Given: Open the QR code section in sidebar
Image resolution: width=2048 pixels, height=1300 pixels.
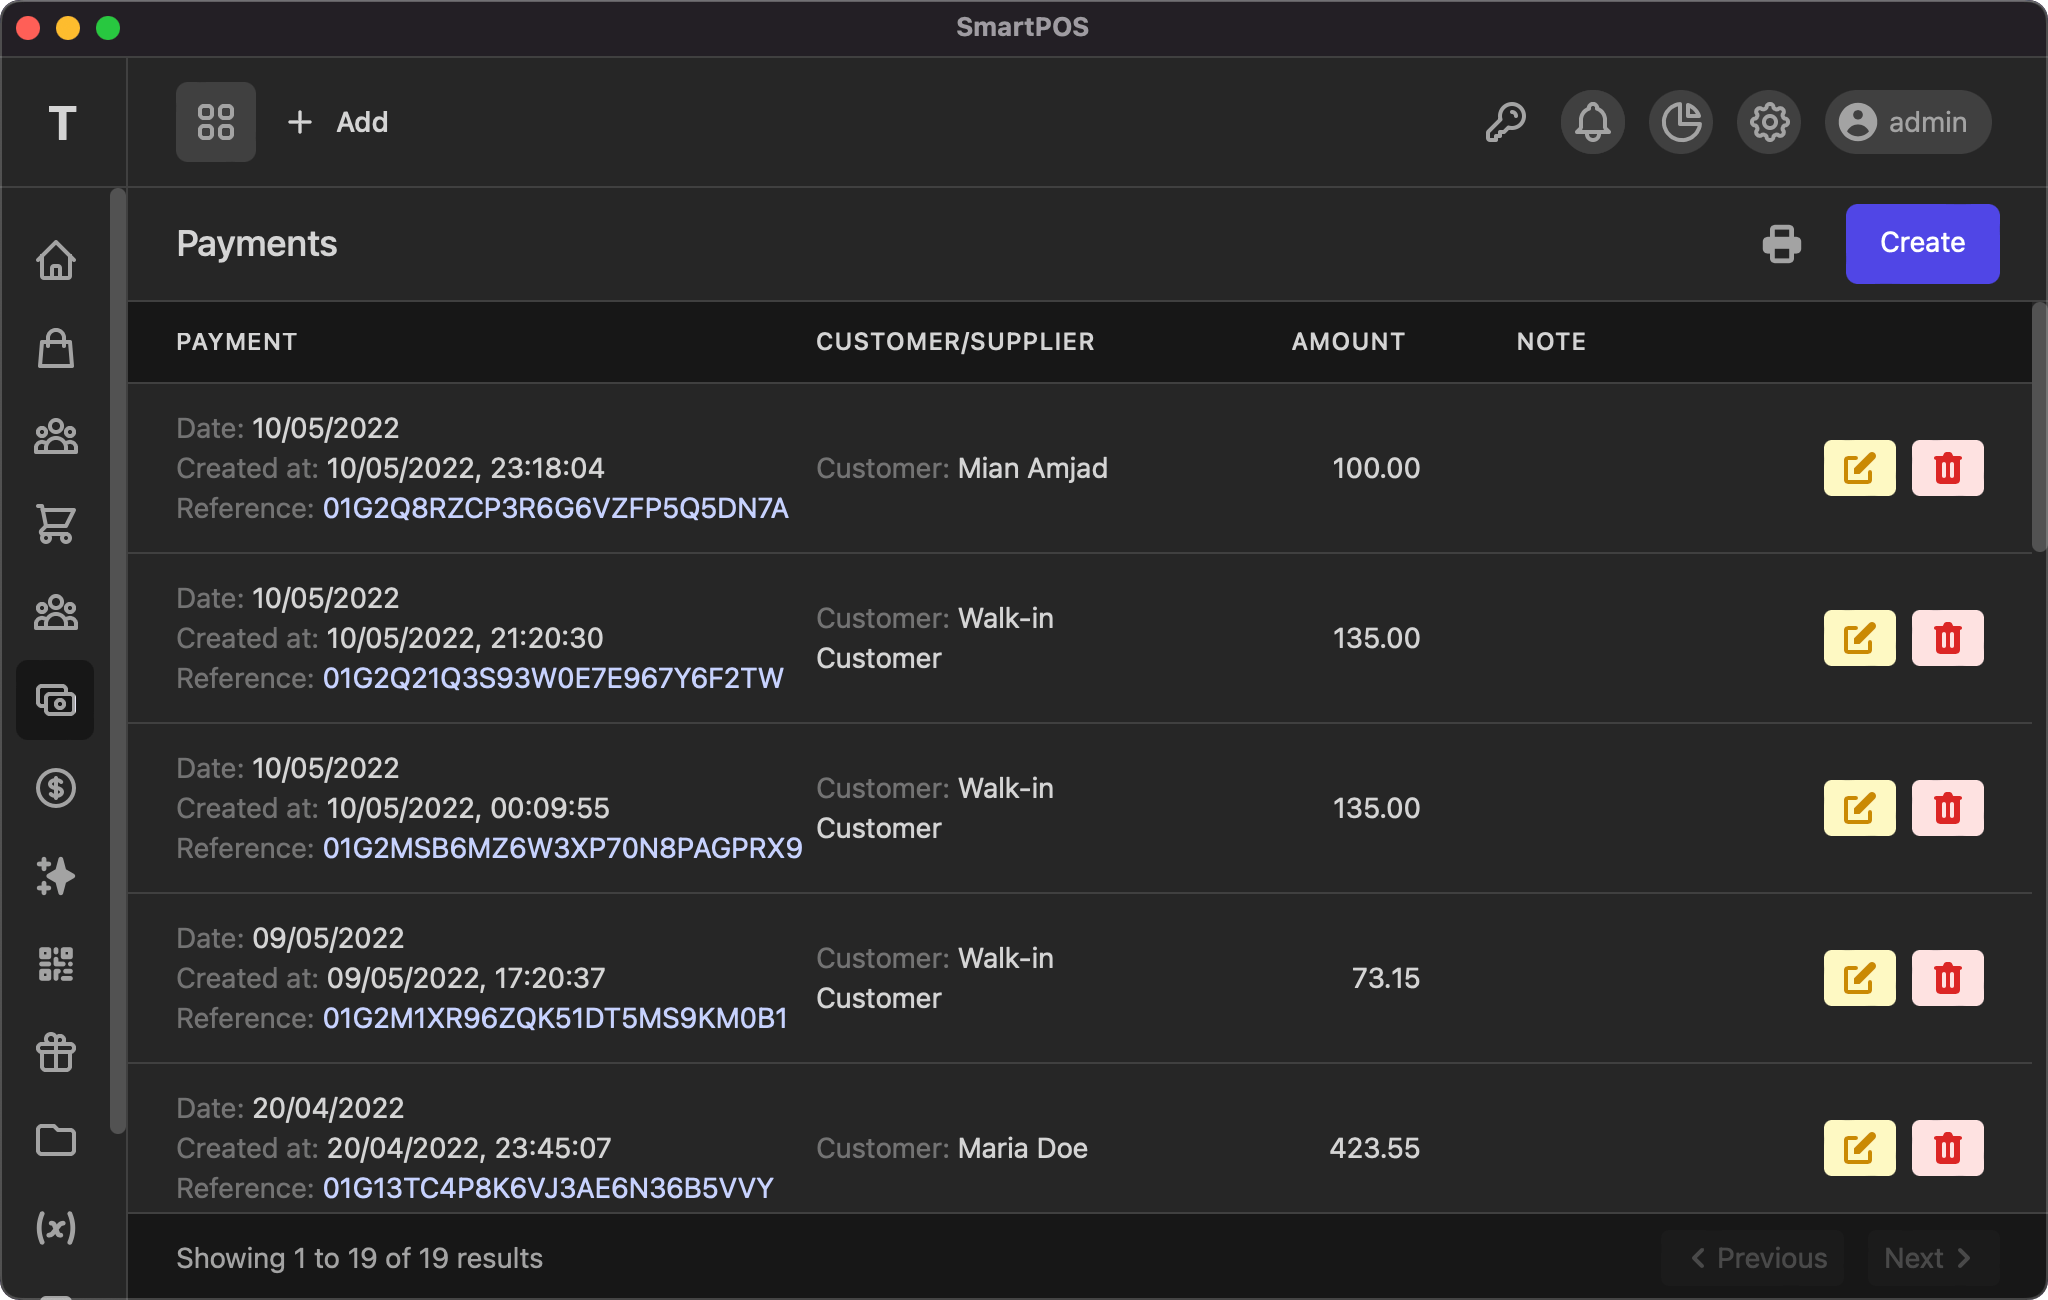Looking at the screenshot, I should click(x=56, y=965).
